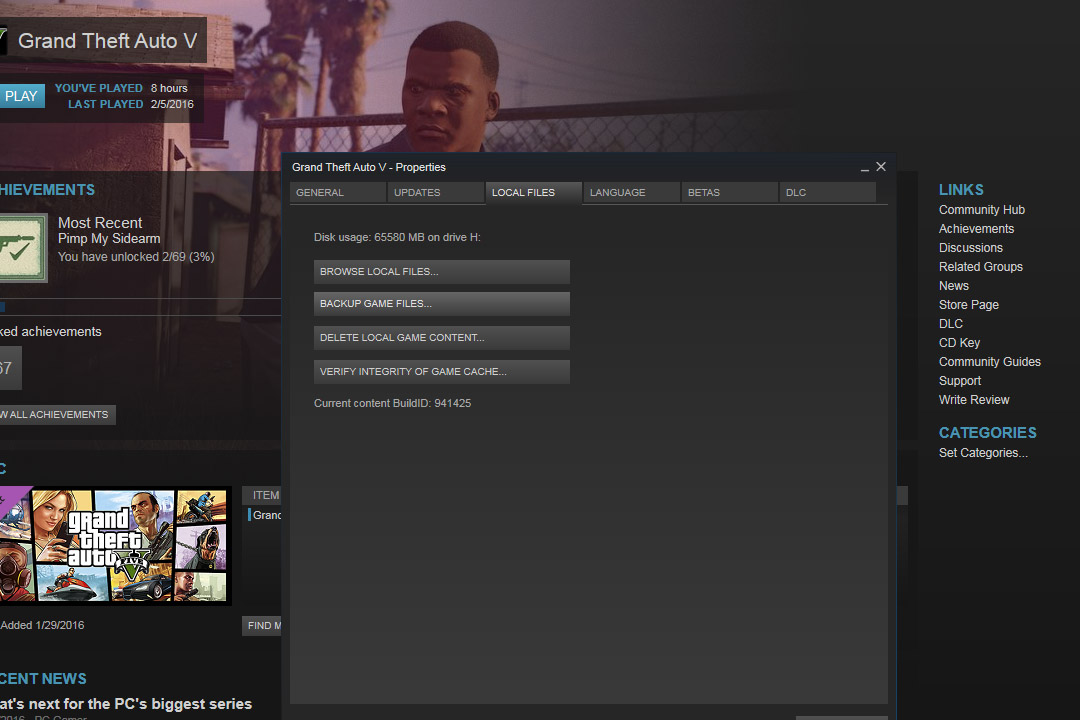Click the Added 1/29/2016 date text
This screenshot has width=1080, height=720.
(x=42, y=625)
